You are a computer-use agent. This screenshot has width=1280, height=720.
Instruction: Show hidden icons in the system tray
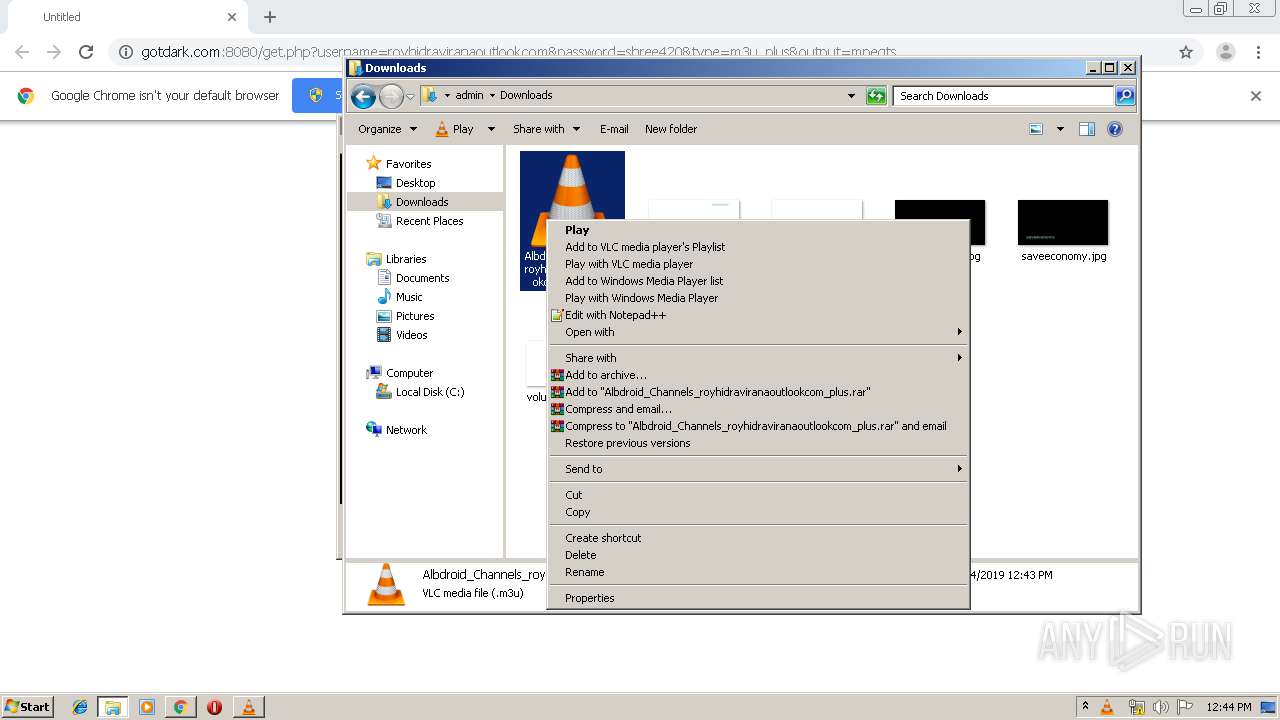click(1085, 707)
